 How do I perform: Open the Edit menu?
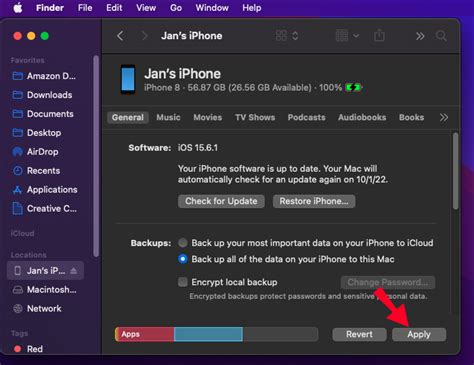(x=114, y=8)
